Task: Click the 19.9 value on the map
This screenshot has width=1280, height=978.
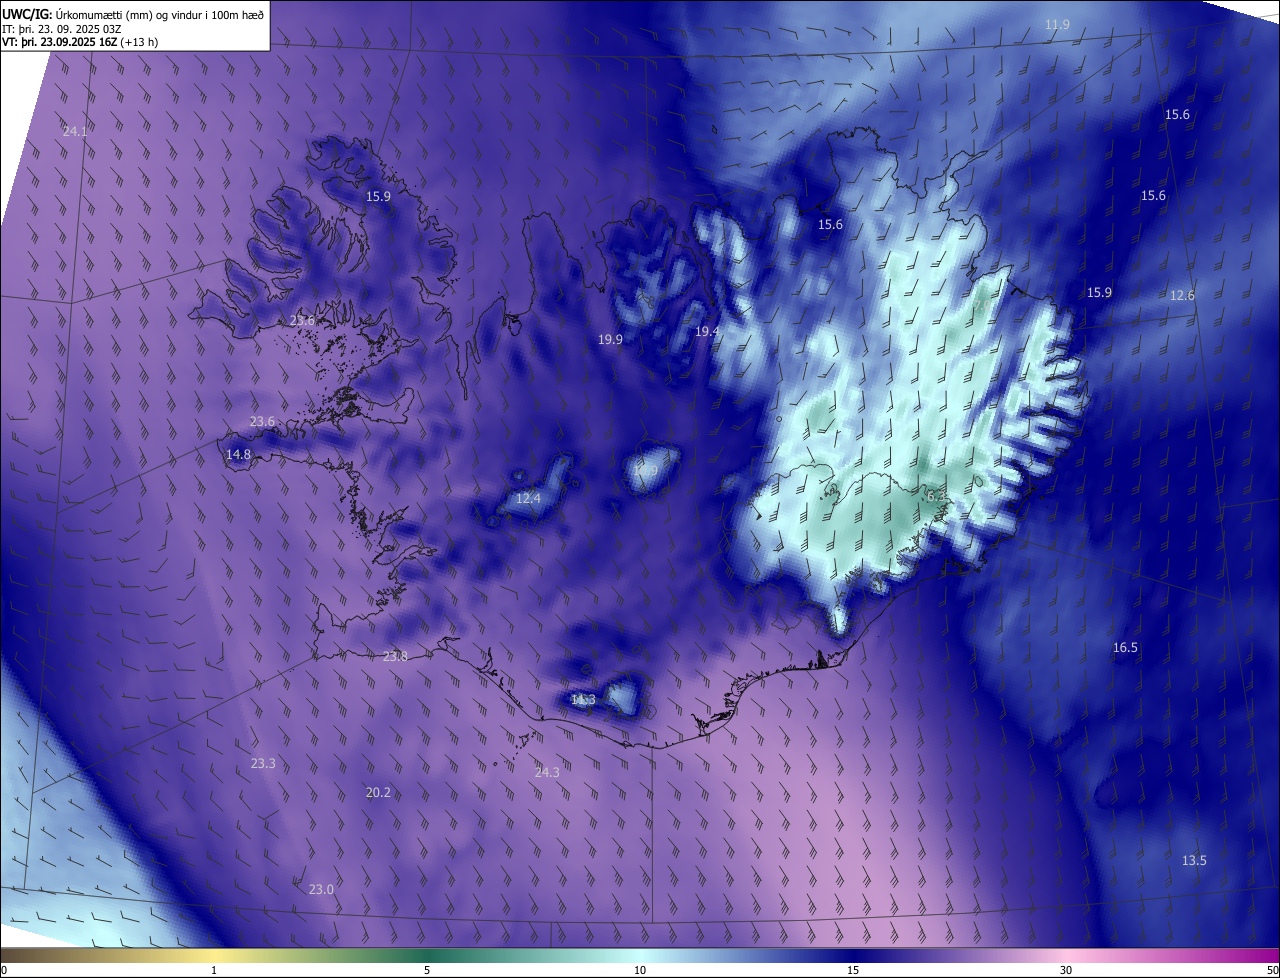Action: tap(610, 339)
